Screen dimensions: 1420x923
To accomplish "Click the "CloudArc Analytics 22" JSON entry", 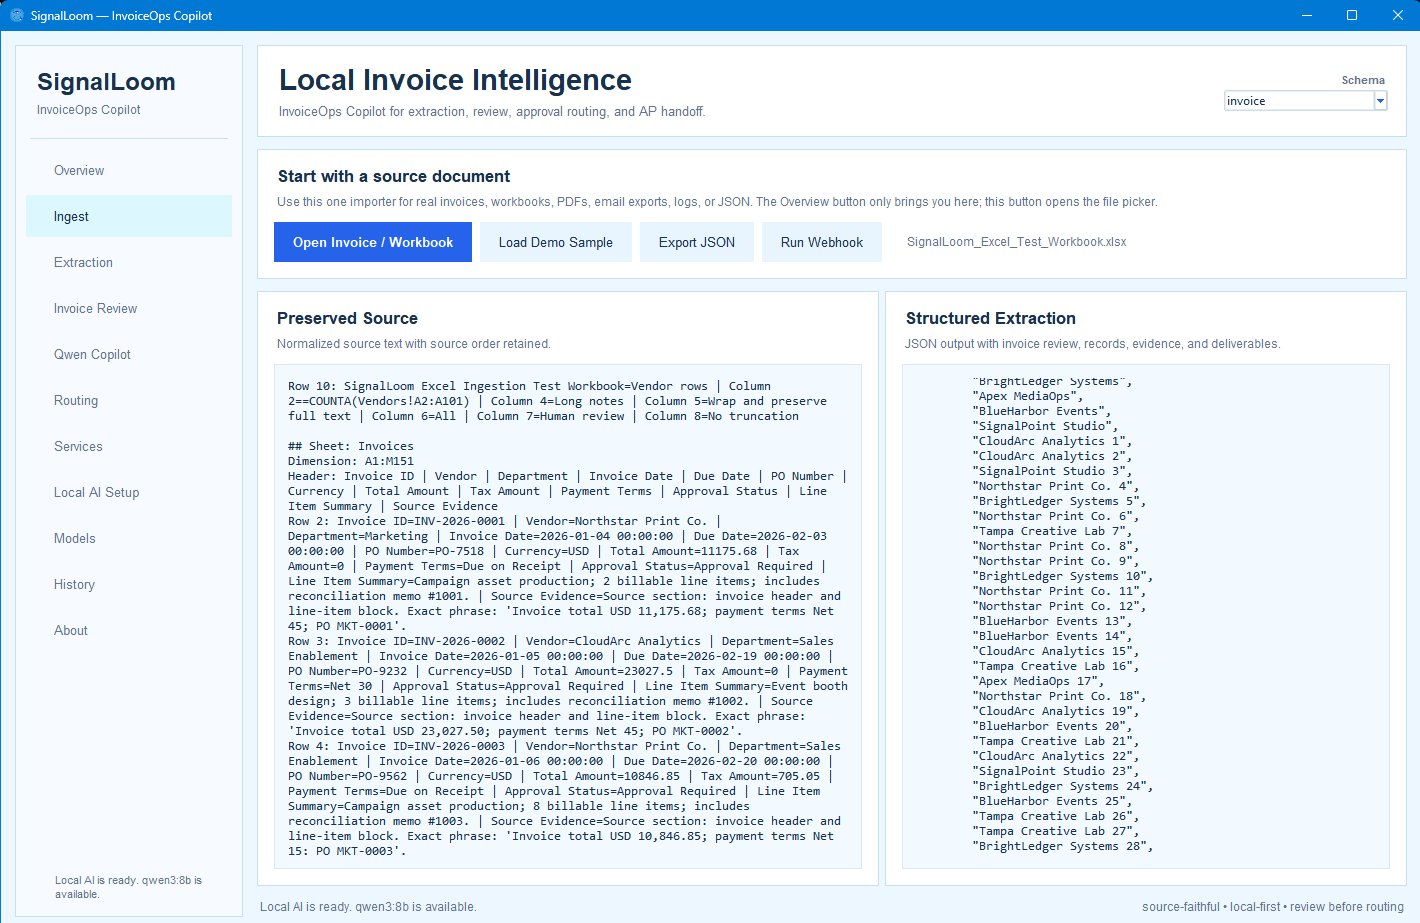I will 1055,756.
